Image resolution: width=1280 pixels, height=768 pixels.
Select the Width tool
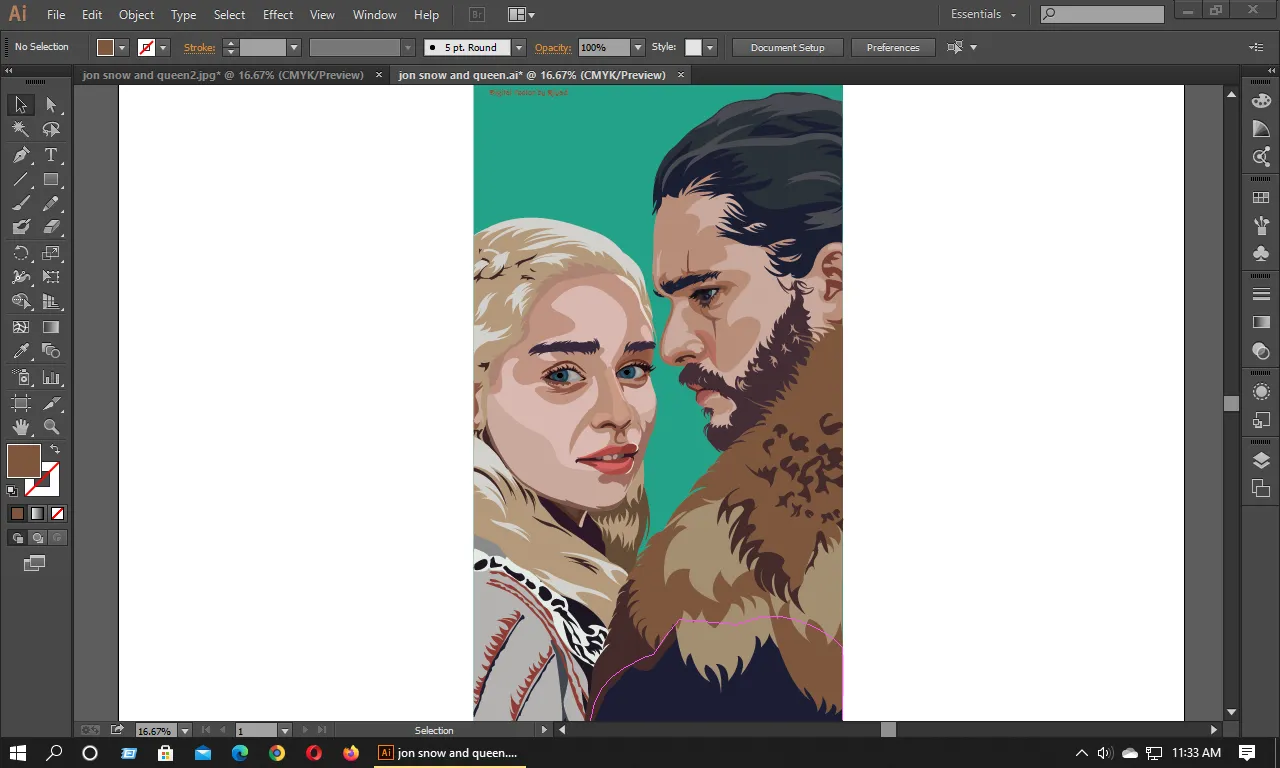[x=20, y=277]
